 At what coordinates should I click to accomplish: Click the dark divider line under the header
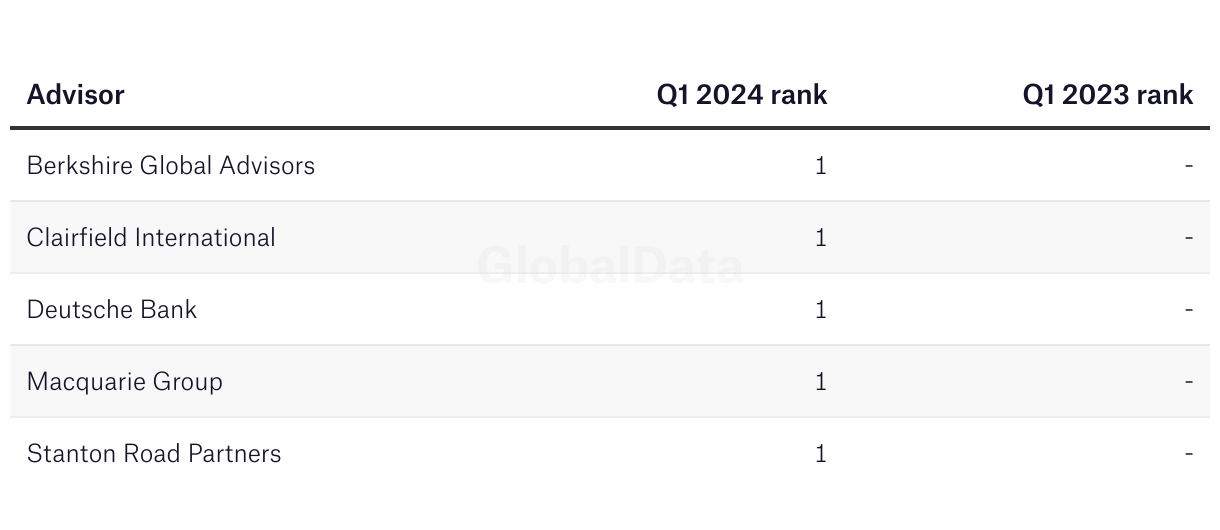[x=610, y=128]
